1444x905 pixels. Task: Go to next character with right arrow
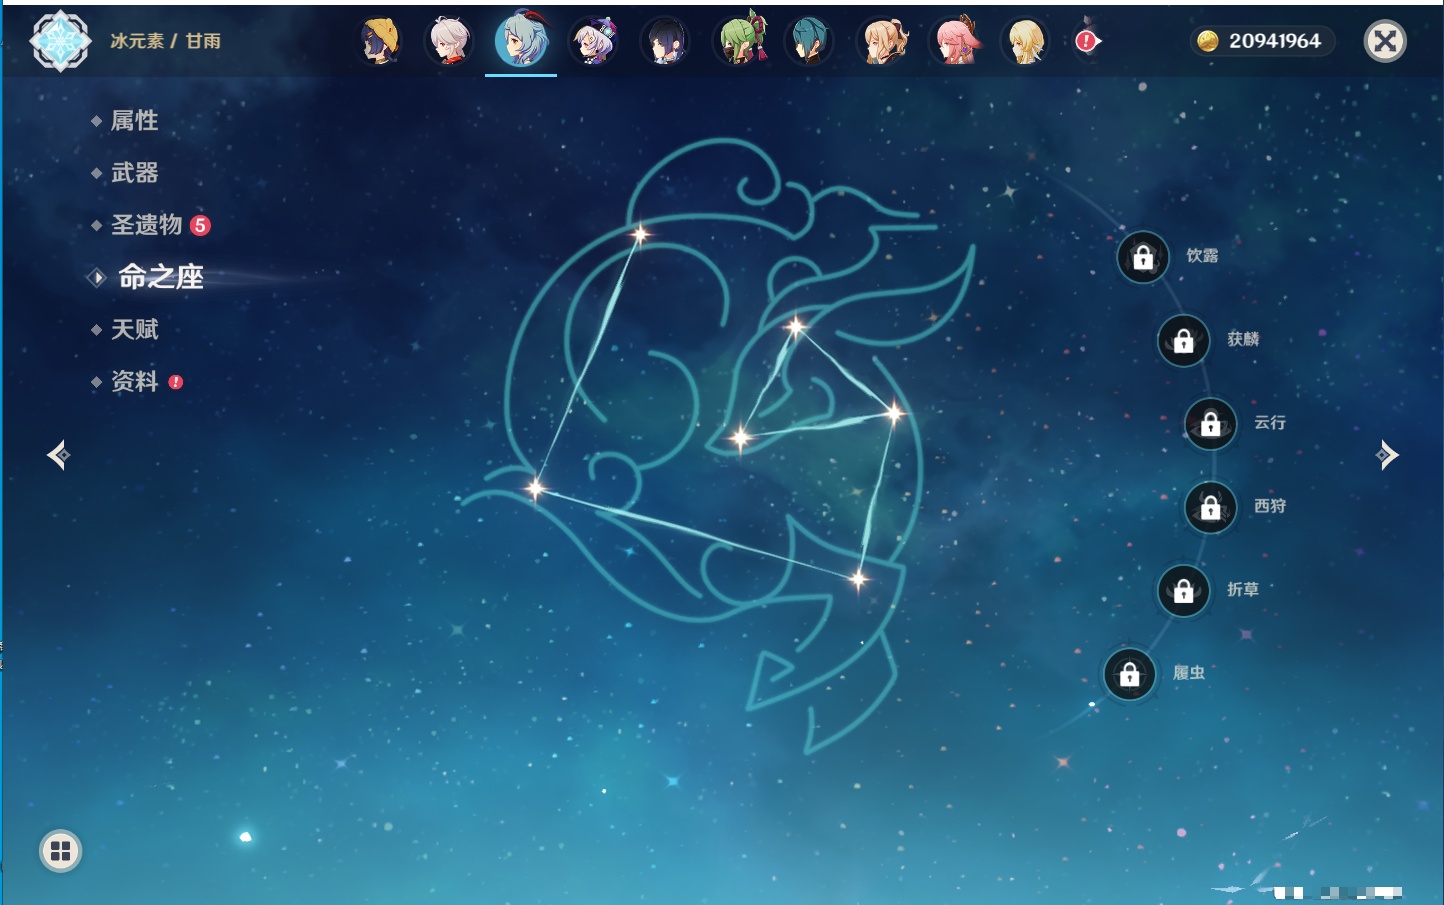(1387, 455)
